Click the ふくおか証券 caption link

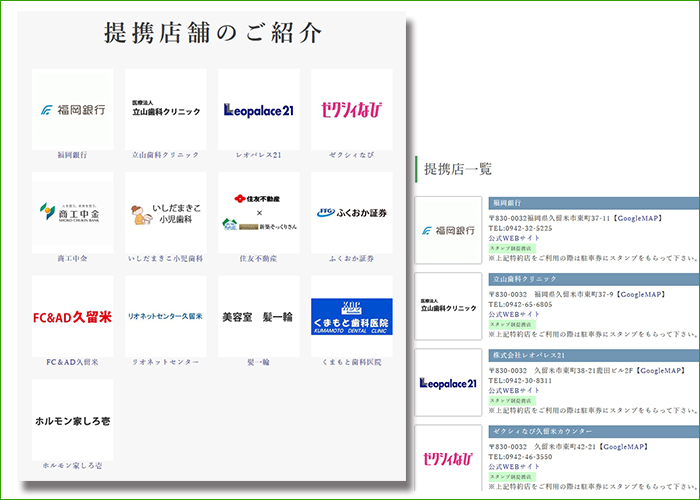coord(352,258)
